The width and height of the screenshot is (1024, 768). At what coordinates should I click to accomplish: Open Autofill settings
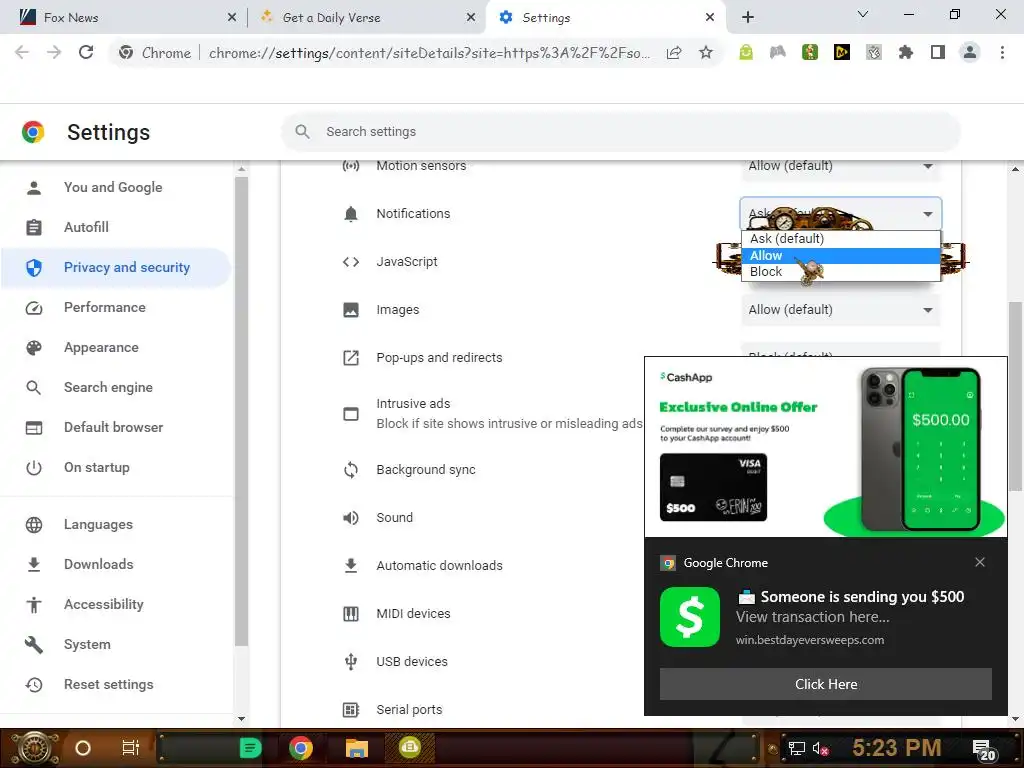pyautogui.click(x=116, y=227)
